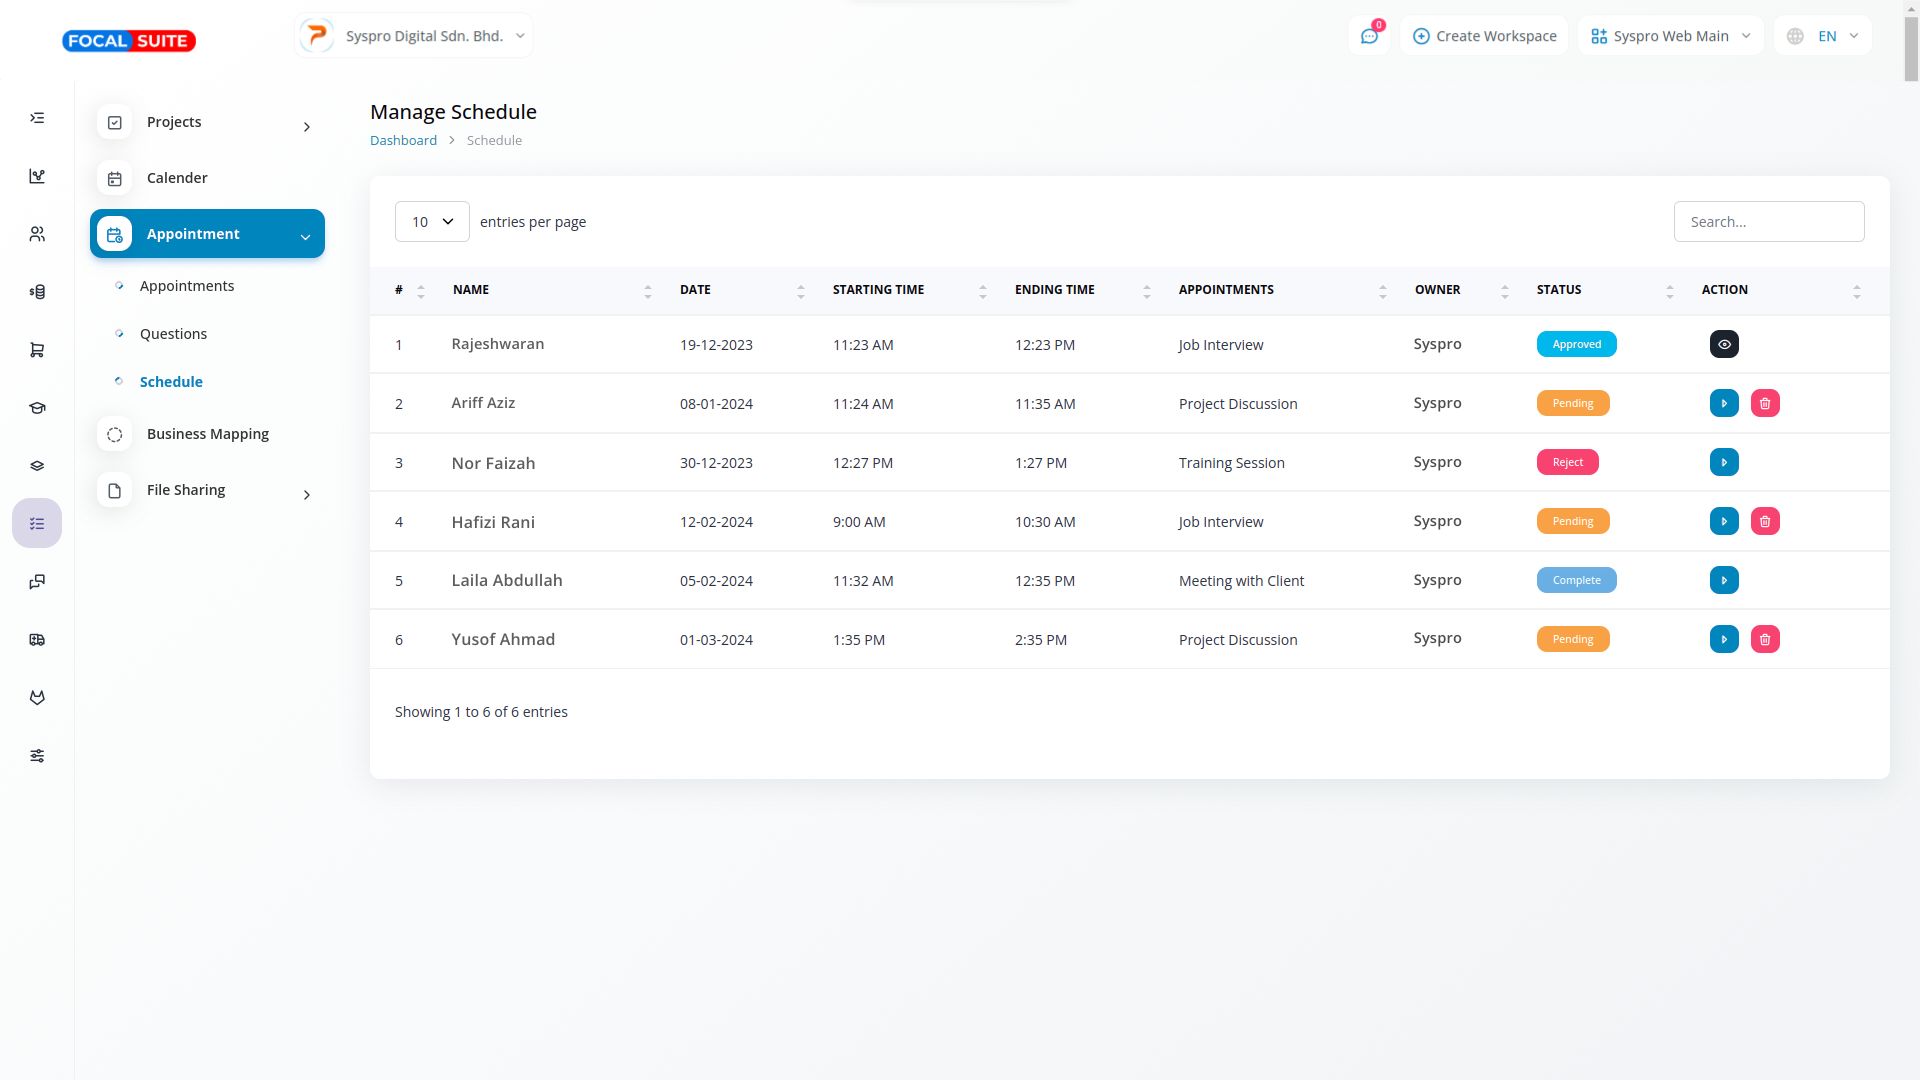This screenshot has height=1080, width=1920.
Task: Click the Create Workspace button
Action: 1484,36
